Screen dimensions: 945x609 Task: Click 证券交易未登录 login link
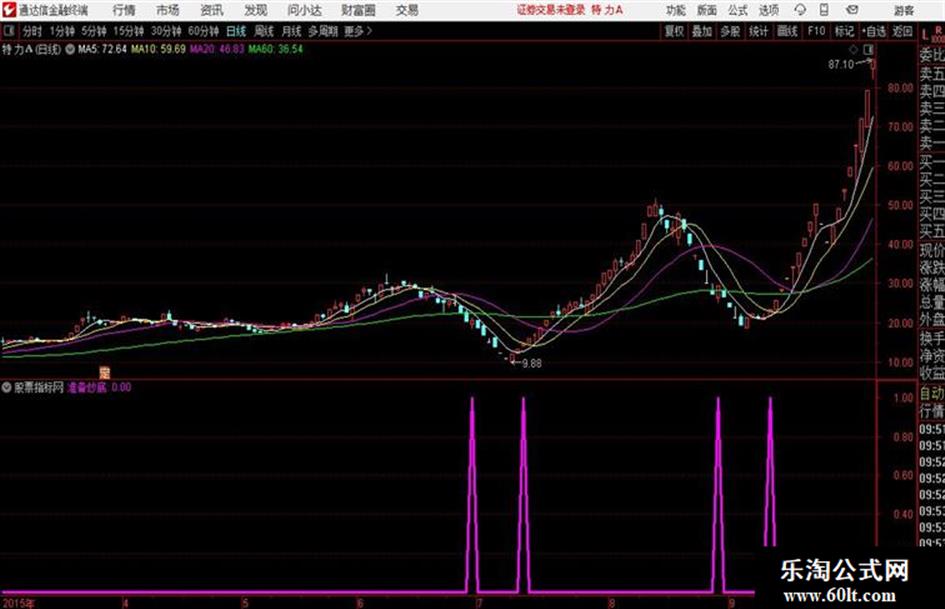[x=551, y=10]
